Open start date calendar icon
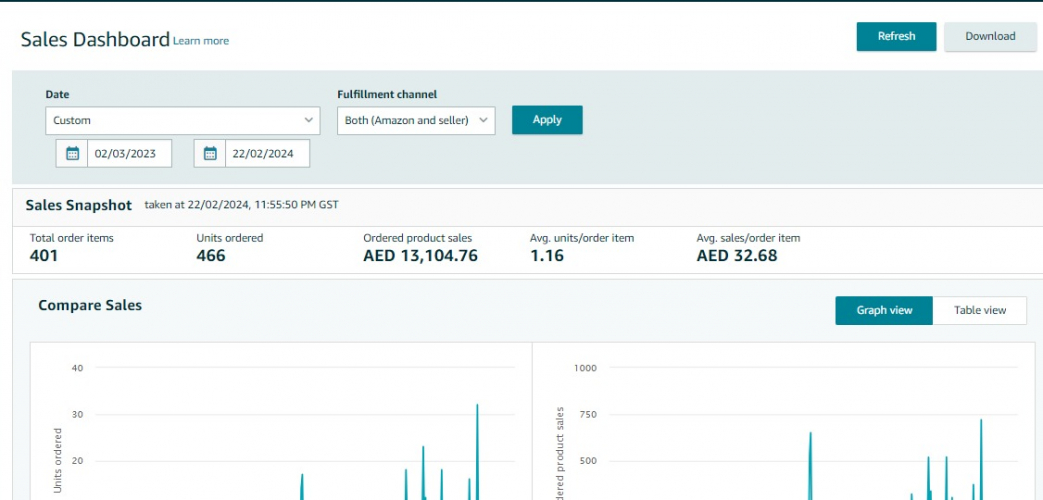The height and width of the screenshot is (500, 1043). pyautogui.click(x=73, y=154)
